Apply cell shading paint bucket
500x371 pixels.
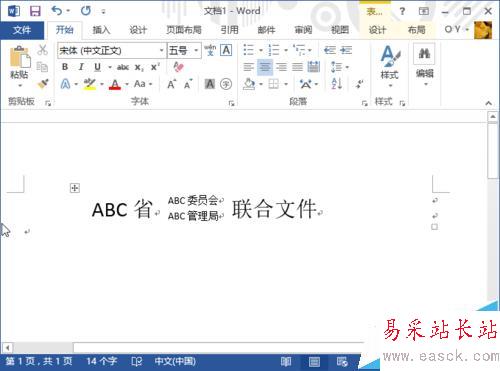click(x=249, y=84)
